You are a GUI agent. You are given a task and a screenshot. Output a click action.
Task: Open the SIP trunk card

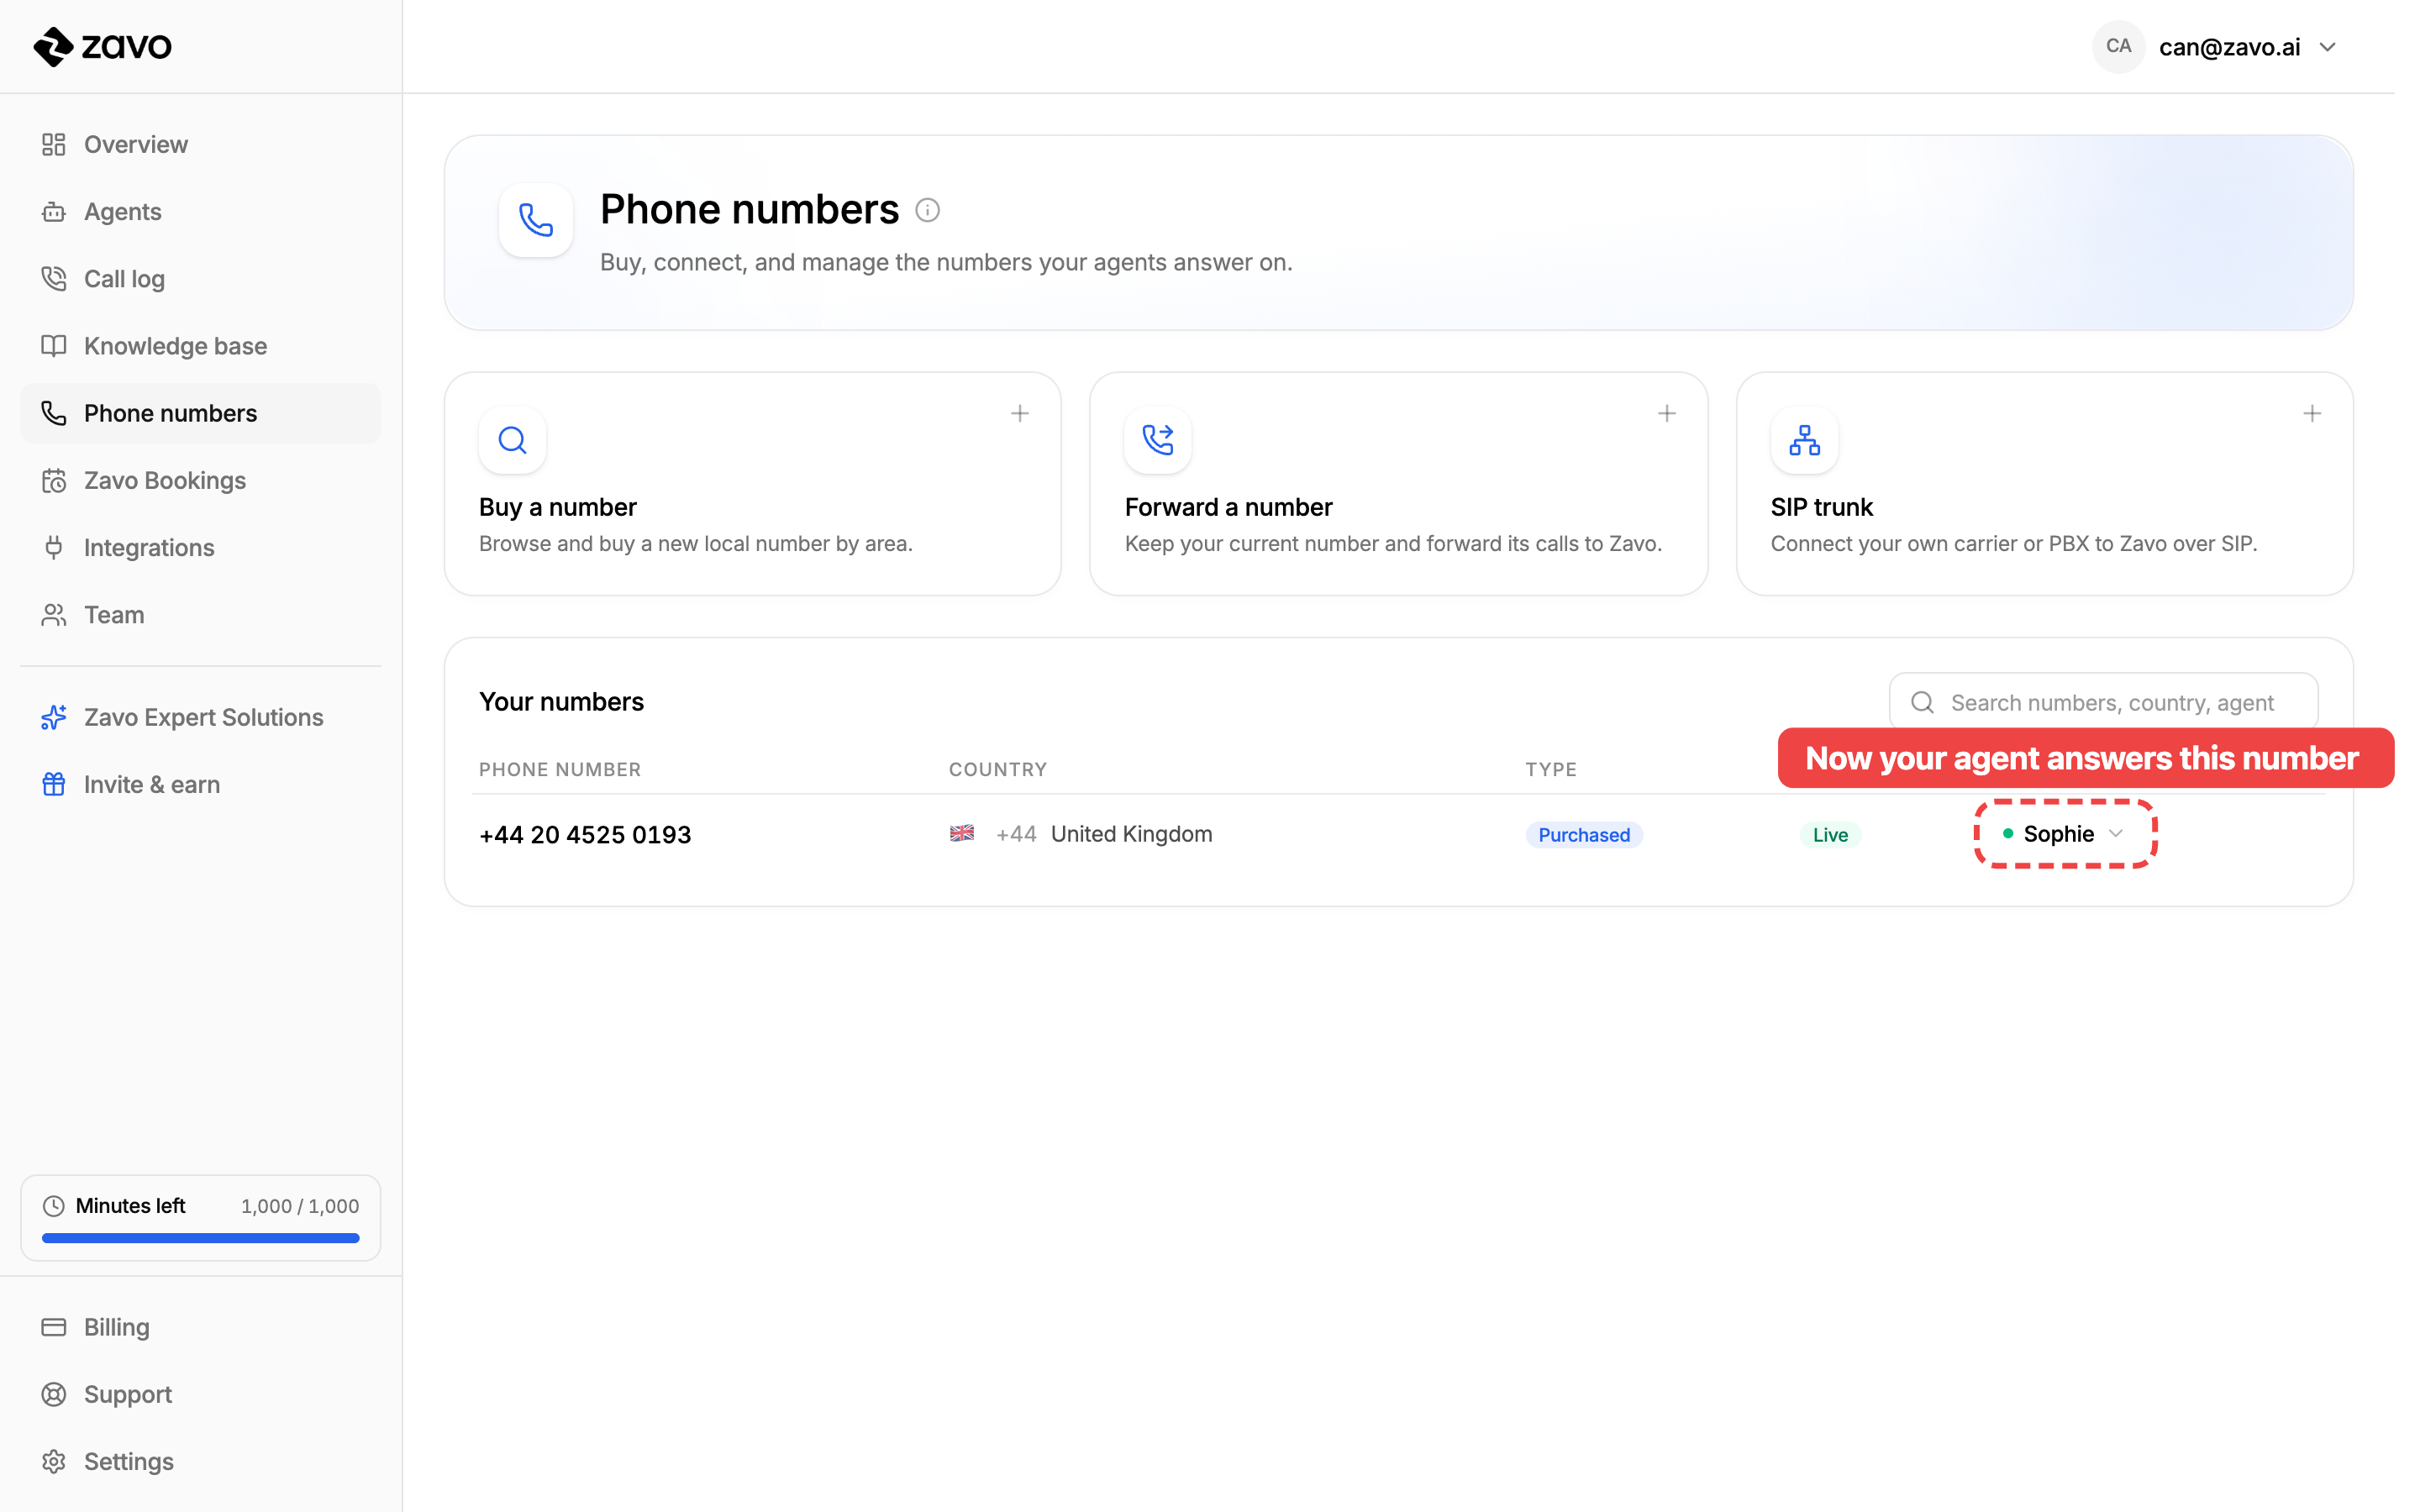pyautogui.click(x=2045, y=484)
